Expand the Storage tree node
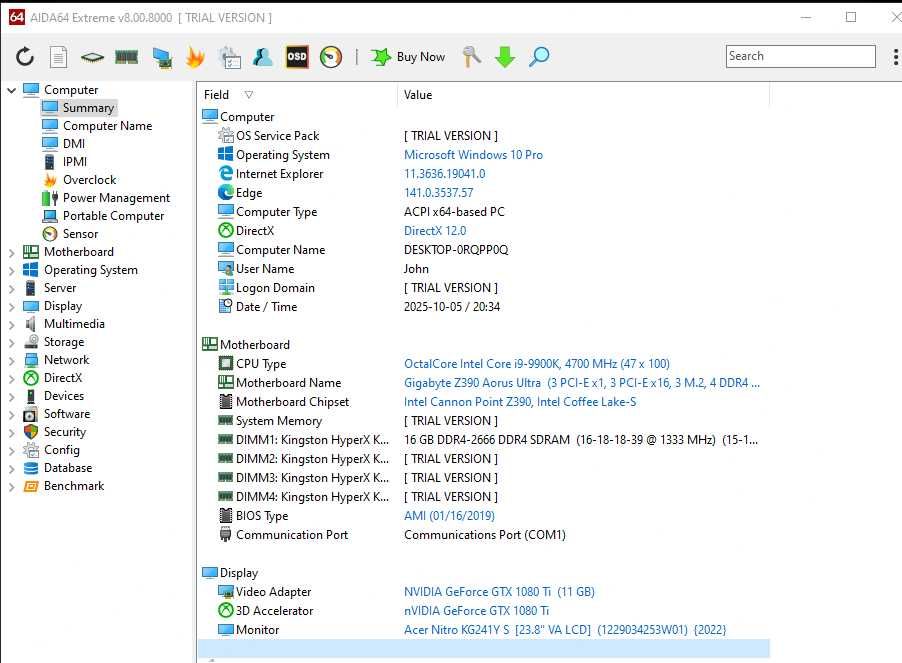The height and width of the screenshot is (663, 902). [11, 342]
